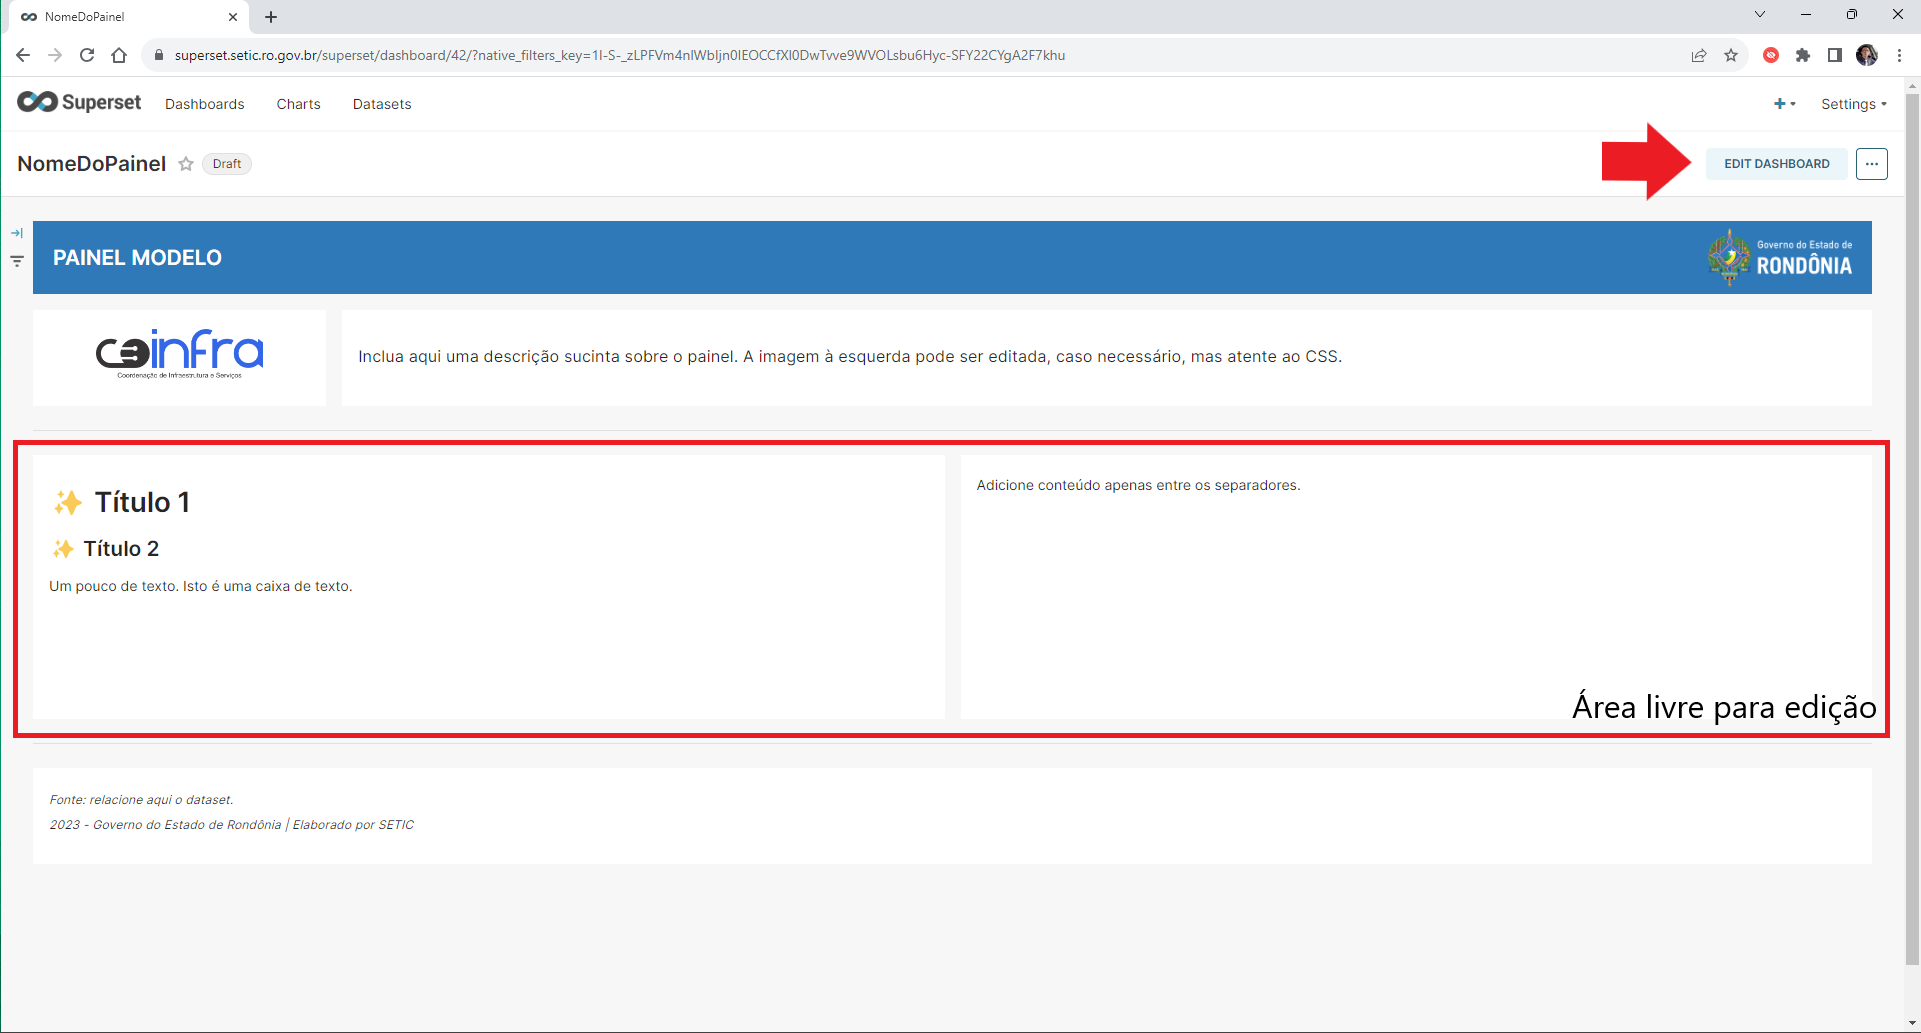Bookmark this page with the star icon
1921x1033 pixels.
tap(1731, 55)
